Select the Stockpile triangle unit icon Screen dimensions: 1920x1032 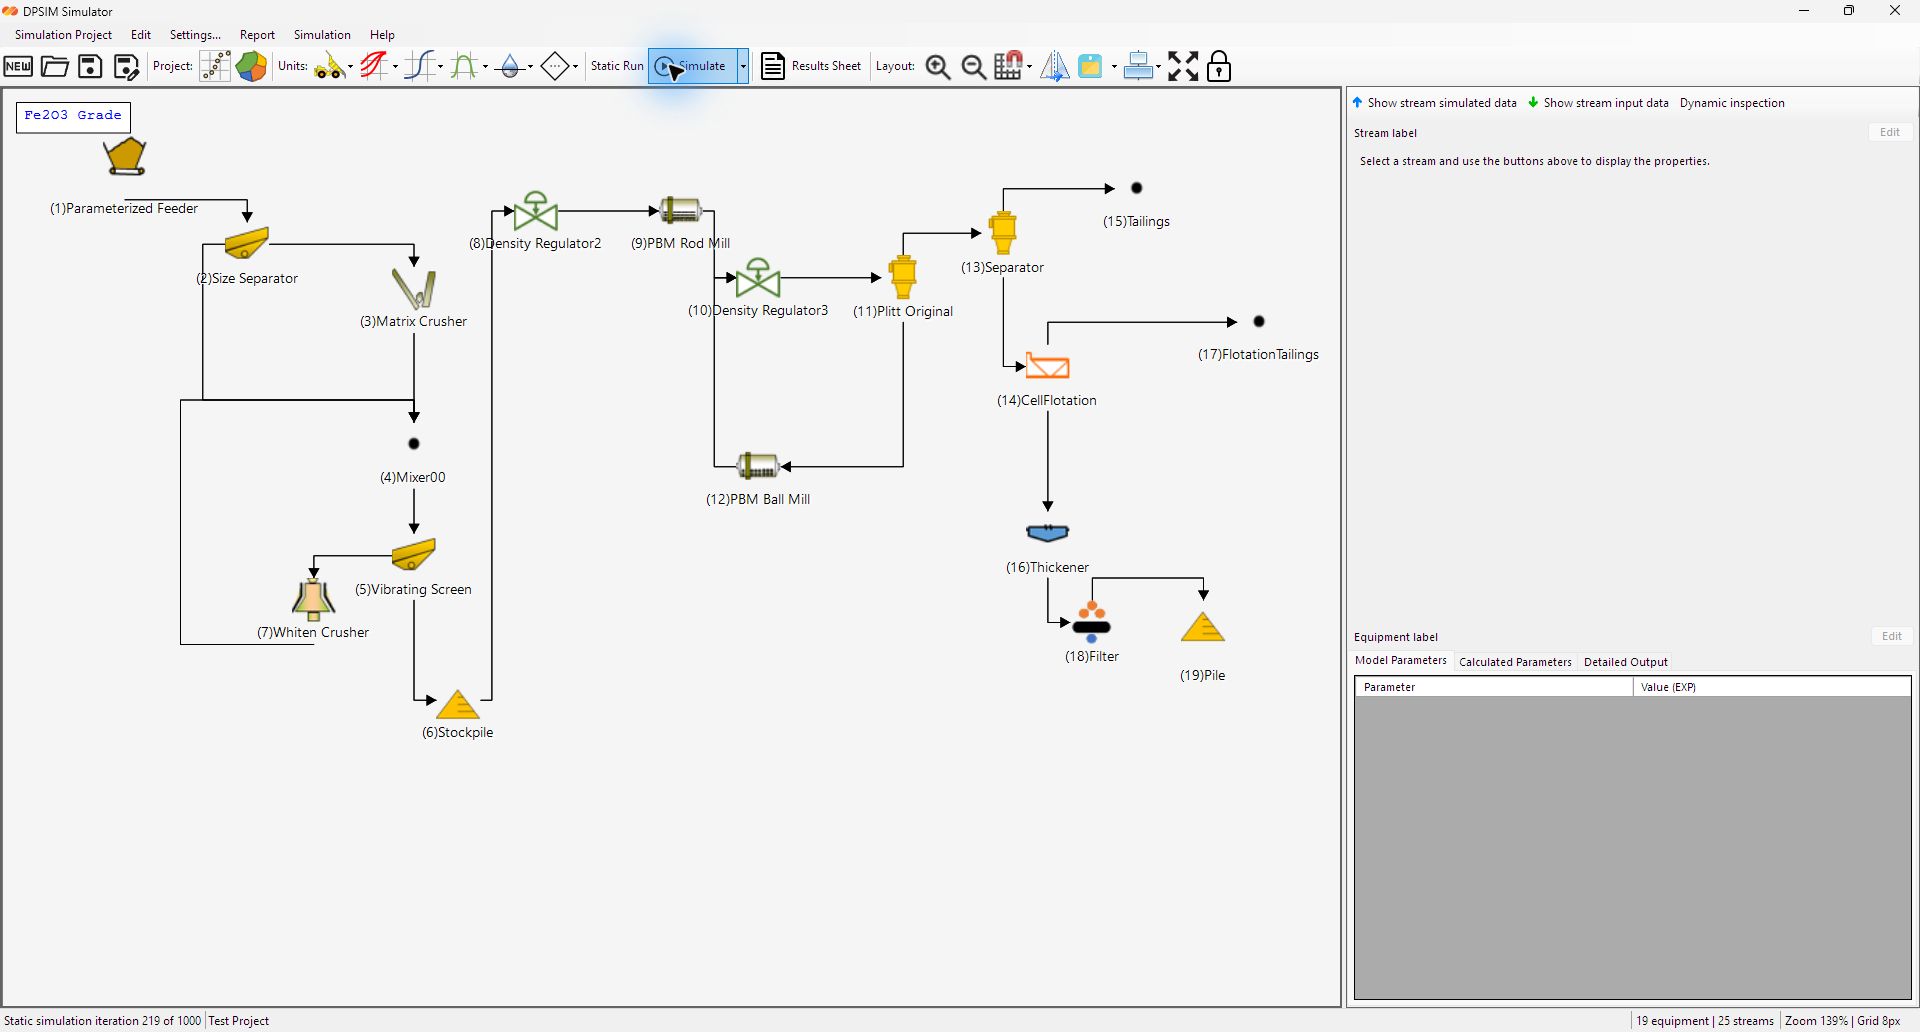[458, 705]
